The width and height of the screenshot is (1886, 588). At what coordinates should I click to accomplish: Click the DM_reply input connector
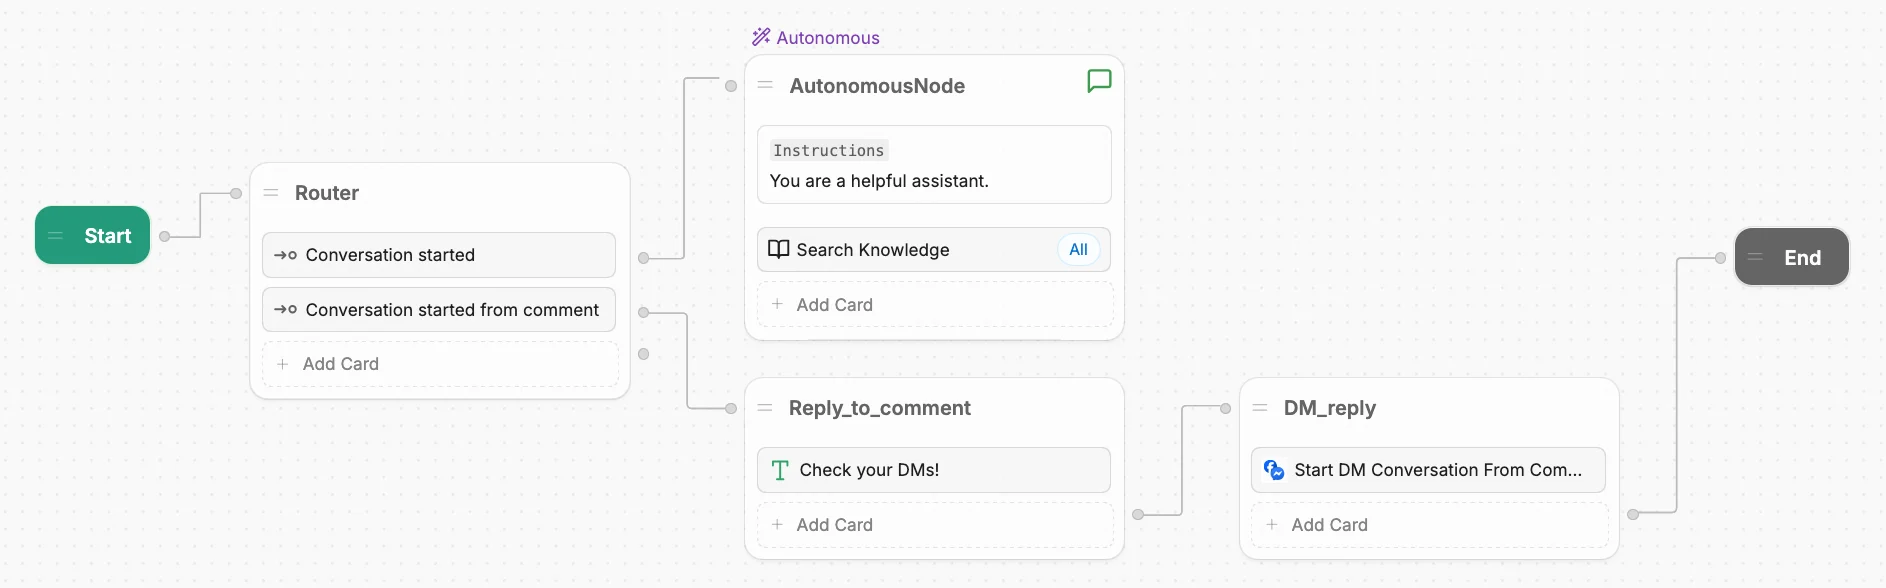click(x=1225, y=408)
